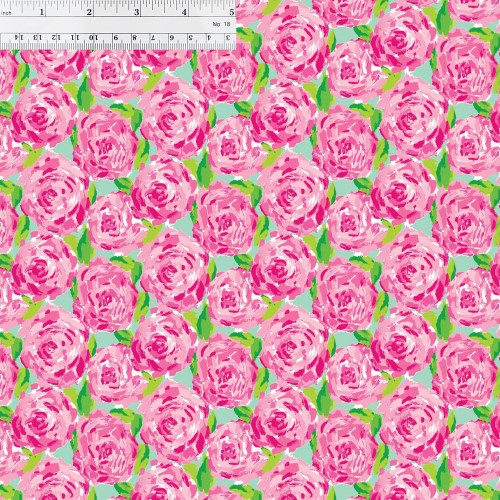Click the "inch" unit label on the ruler
The width and height of the screenshot is (500, 500).
coord(7,13)
